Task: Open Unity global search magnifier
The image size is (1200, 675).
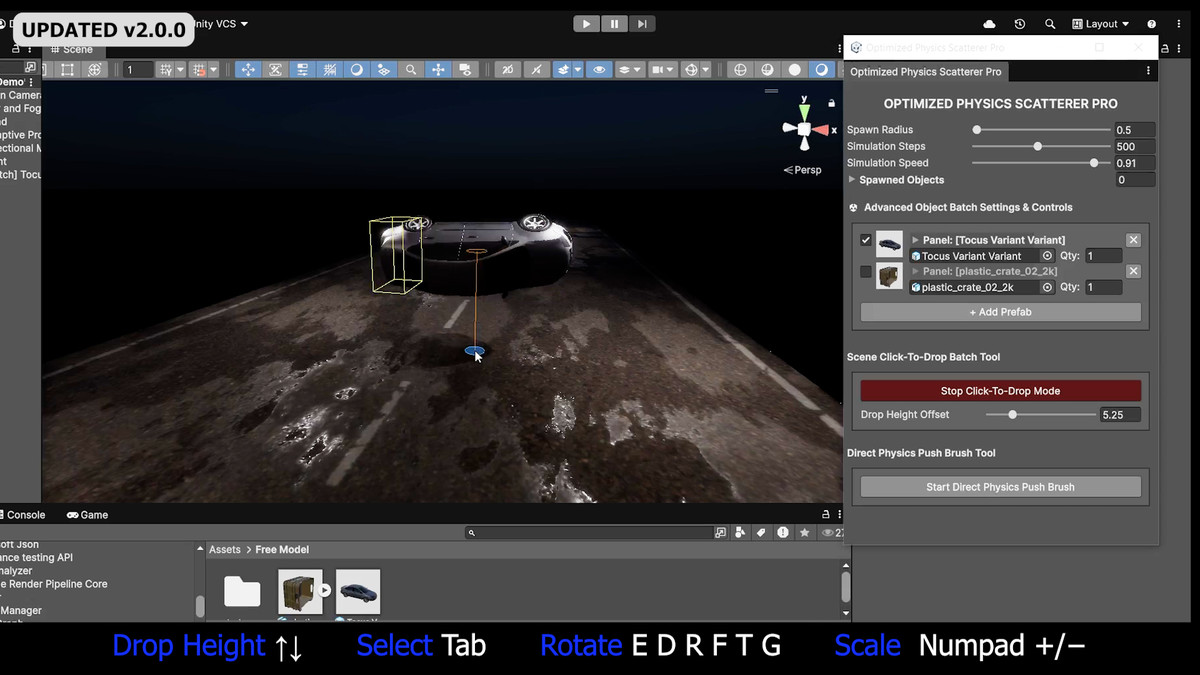Action: [1050, 24]
